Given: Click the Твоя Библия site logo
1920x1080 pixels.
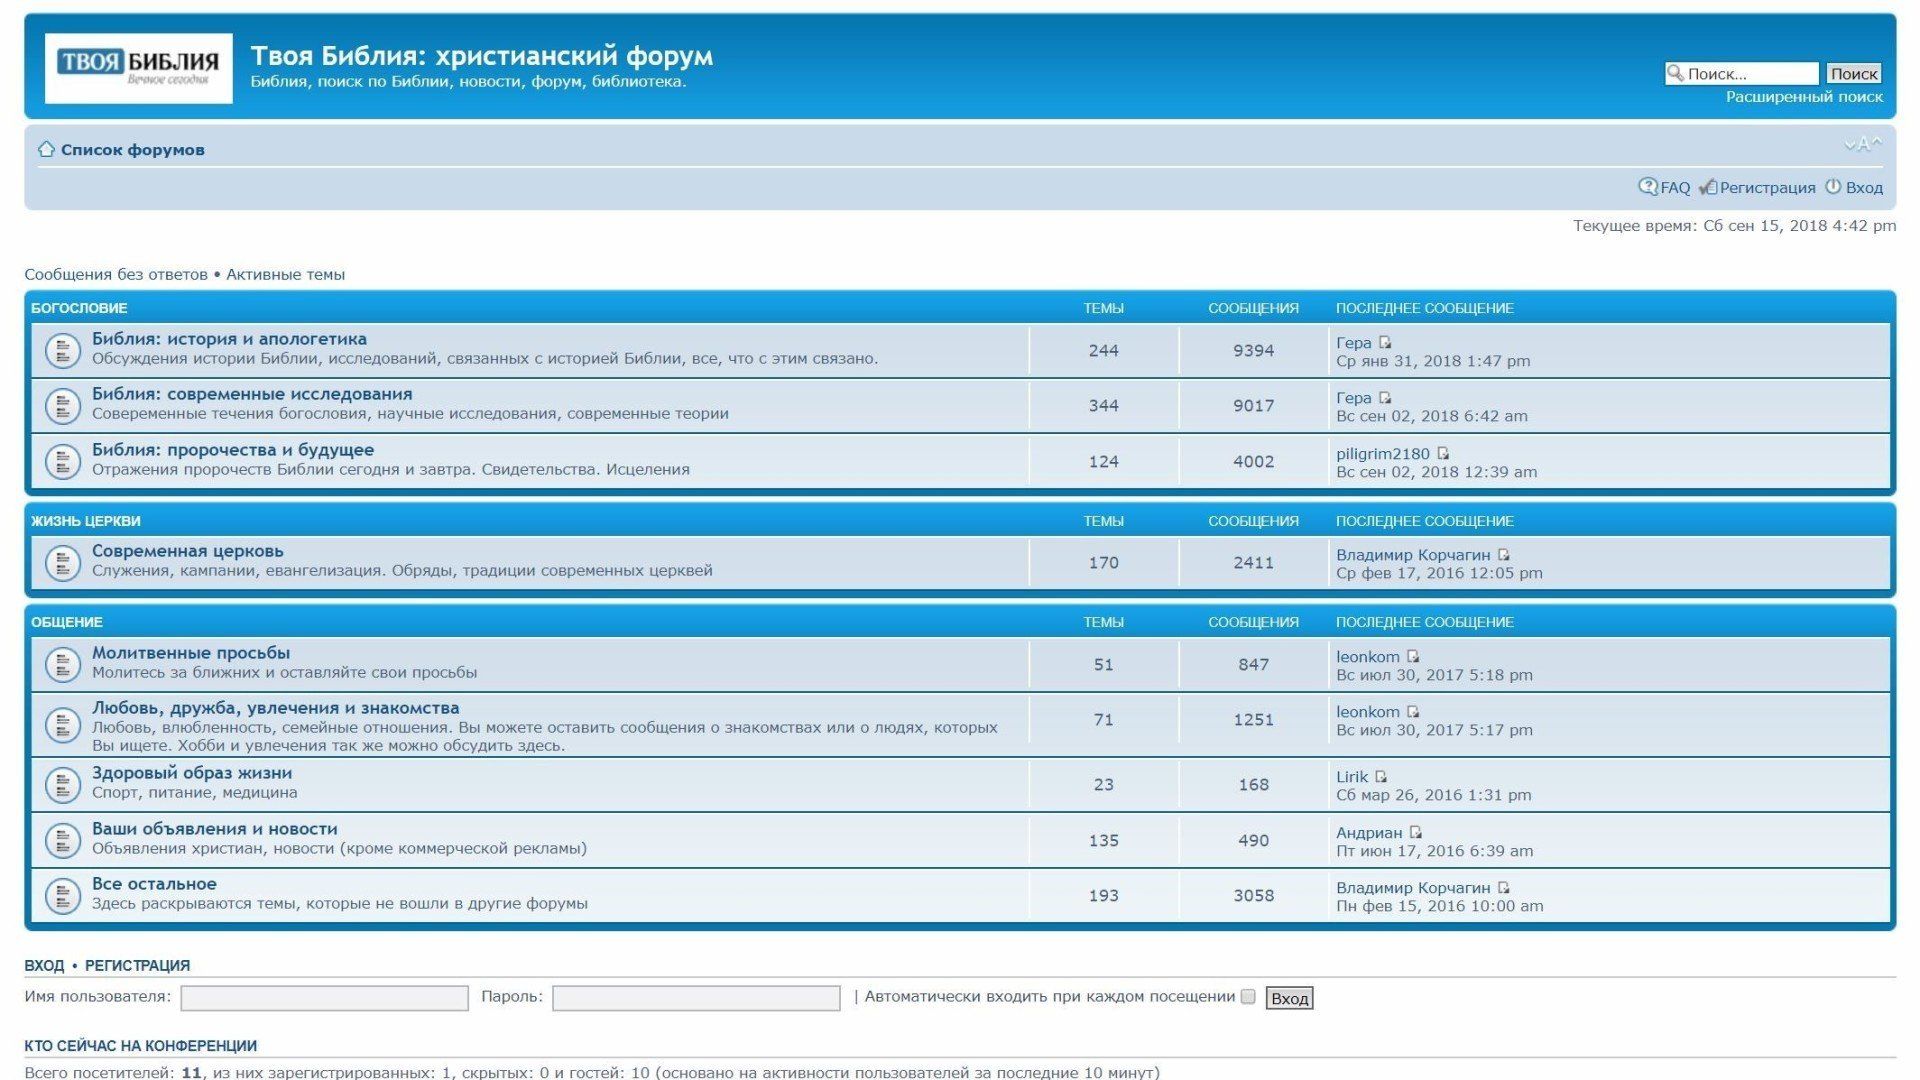Looking at the screenshot, I should (139, 68).
